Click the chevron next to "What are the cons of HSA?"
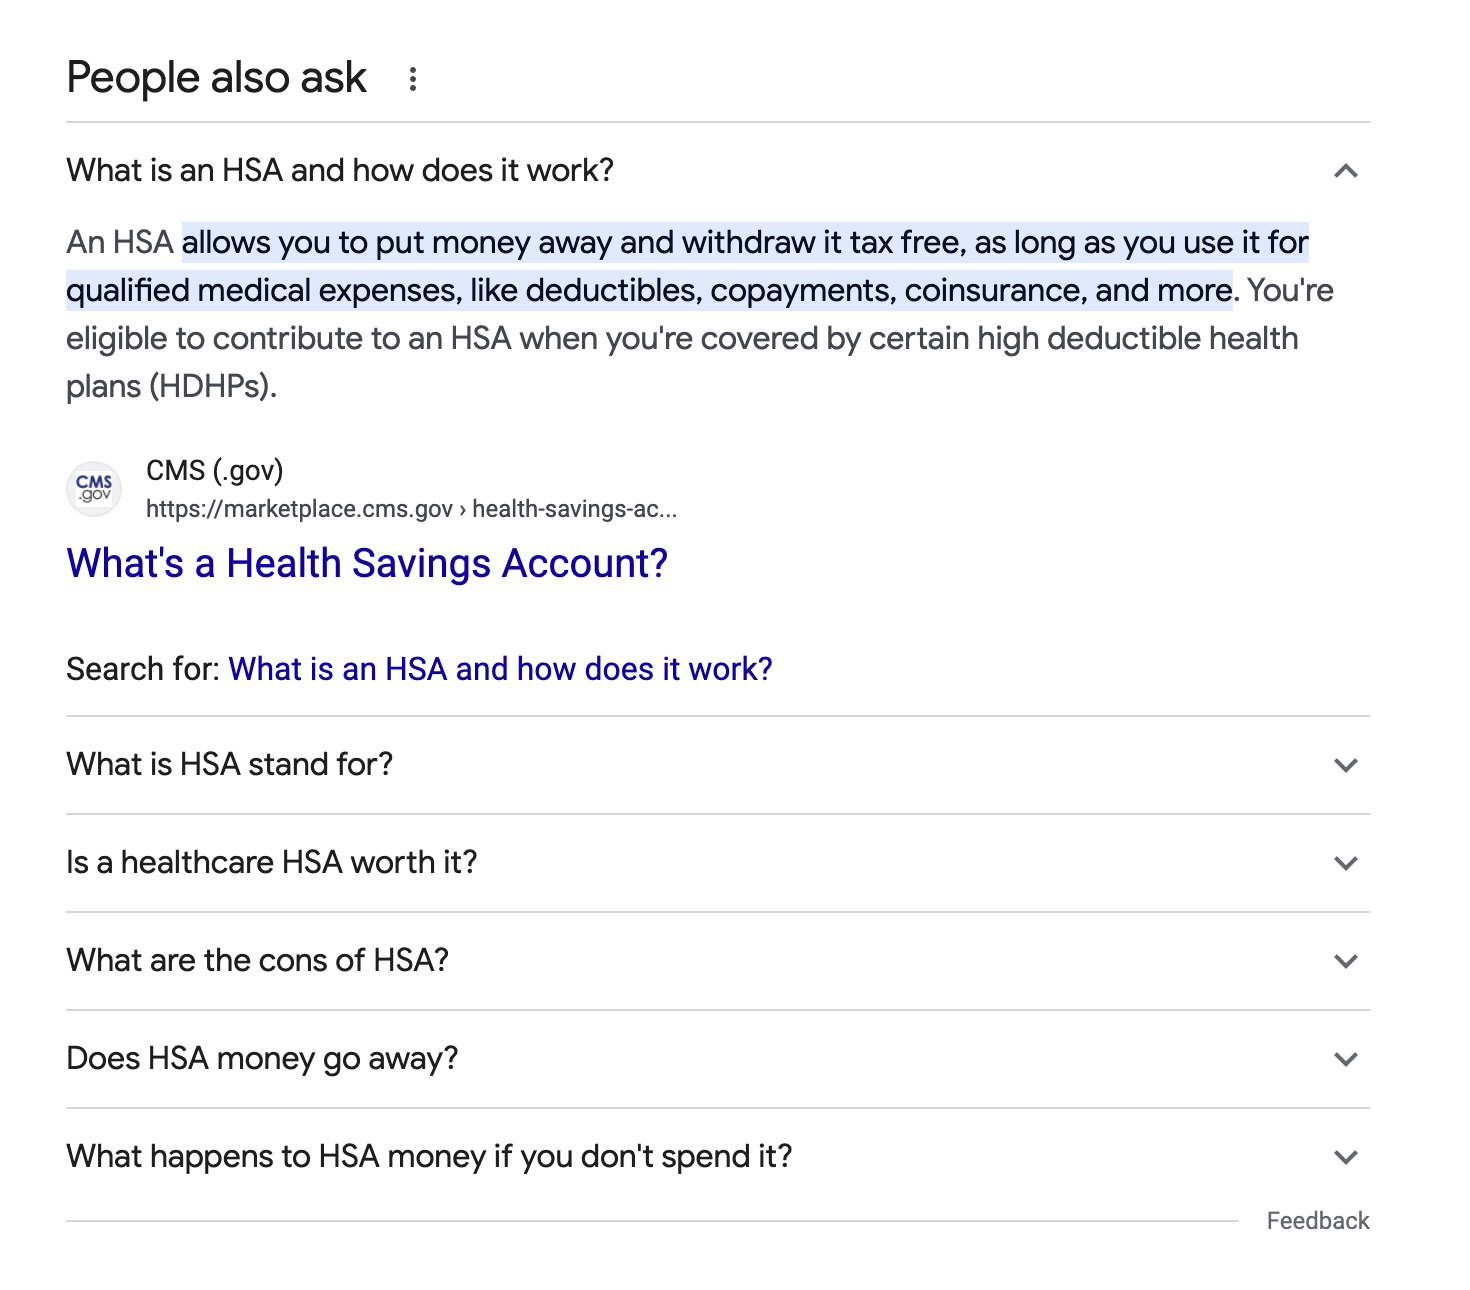 tap(1346, 961)
